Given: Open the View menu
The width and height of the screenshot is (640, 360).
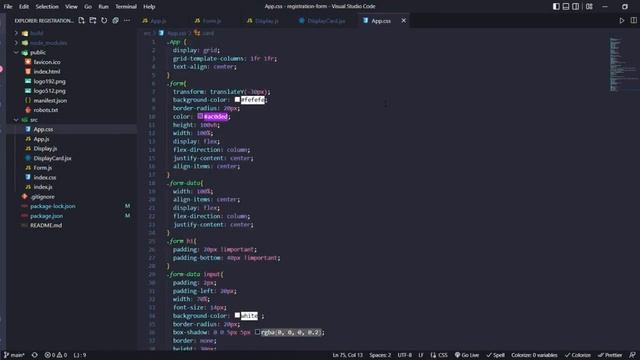Looking at the screenshot, I should click(71, 7).
